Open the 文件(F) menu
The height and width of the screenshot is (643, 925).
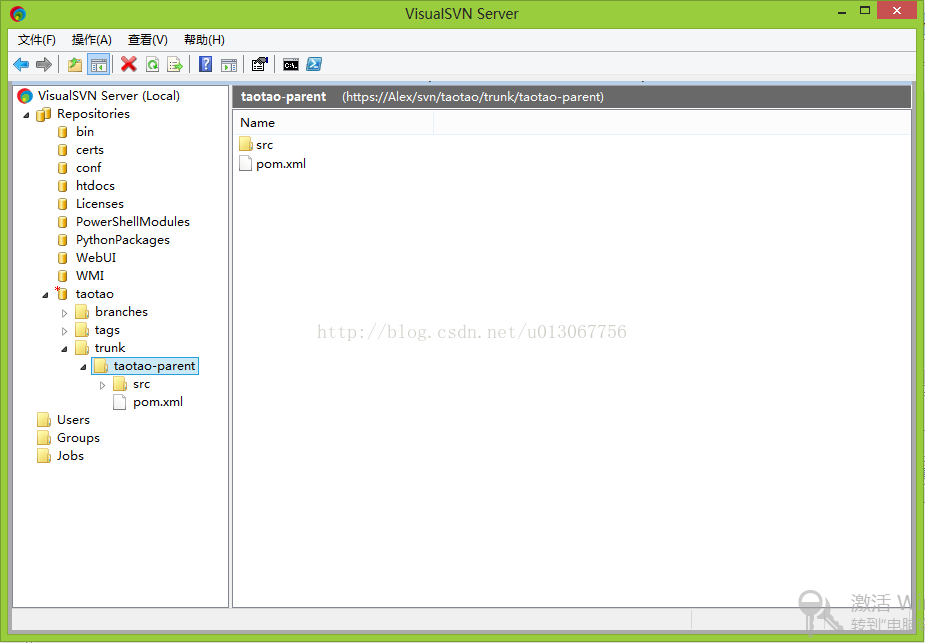click(37, 40)
